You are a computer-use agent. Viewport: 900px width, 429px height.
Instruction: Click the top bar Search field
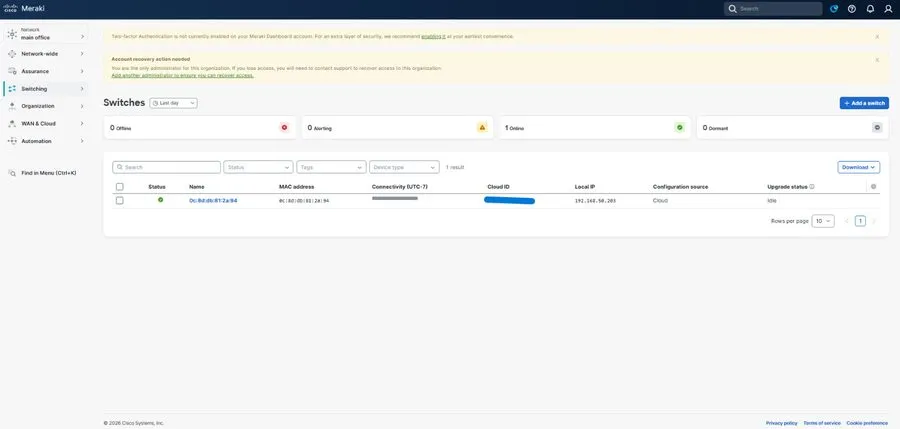[x=773, y=9]
